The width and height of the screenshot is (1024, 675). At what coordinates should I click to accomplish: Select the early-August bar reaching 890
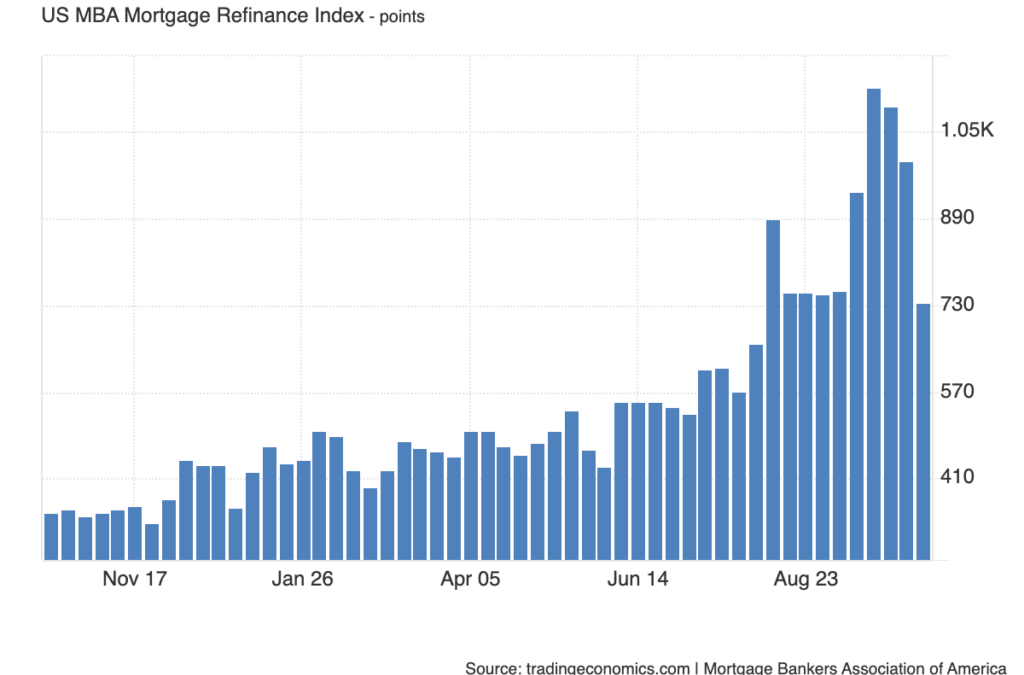tap(773, 389)
